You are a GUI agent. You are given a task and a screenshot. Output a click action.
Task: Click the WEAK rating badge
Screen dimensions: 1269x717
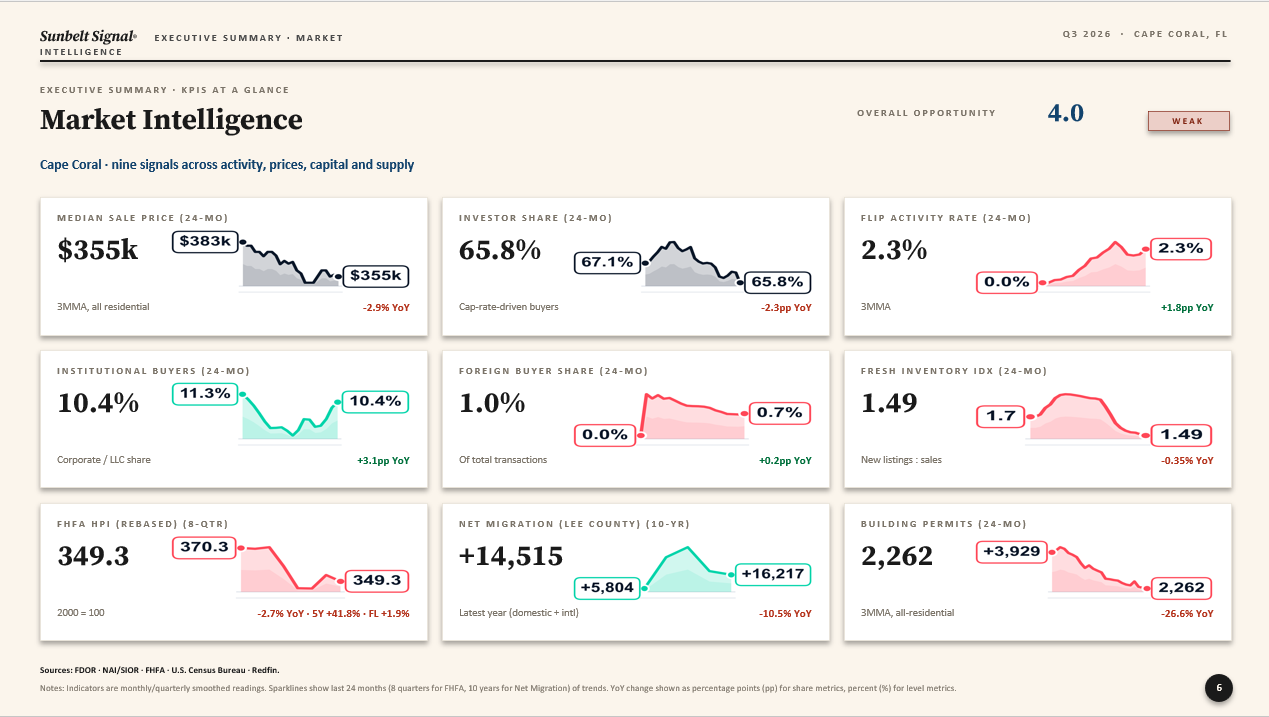pyautogui.click(x=1188, y=121)
